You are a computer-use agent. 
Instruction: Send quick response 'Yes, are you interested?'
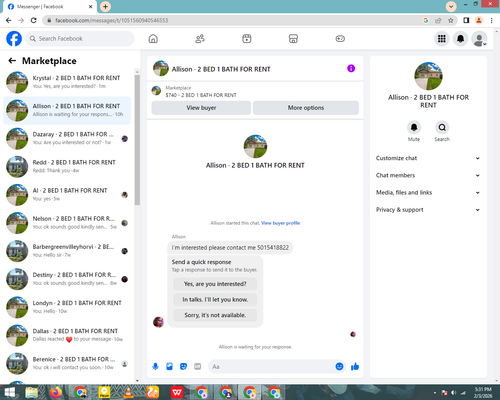(215, 284)
